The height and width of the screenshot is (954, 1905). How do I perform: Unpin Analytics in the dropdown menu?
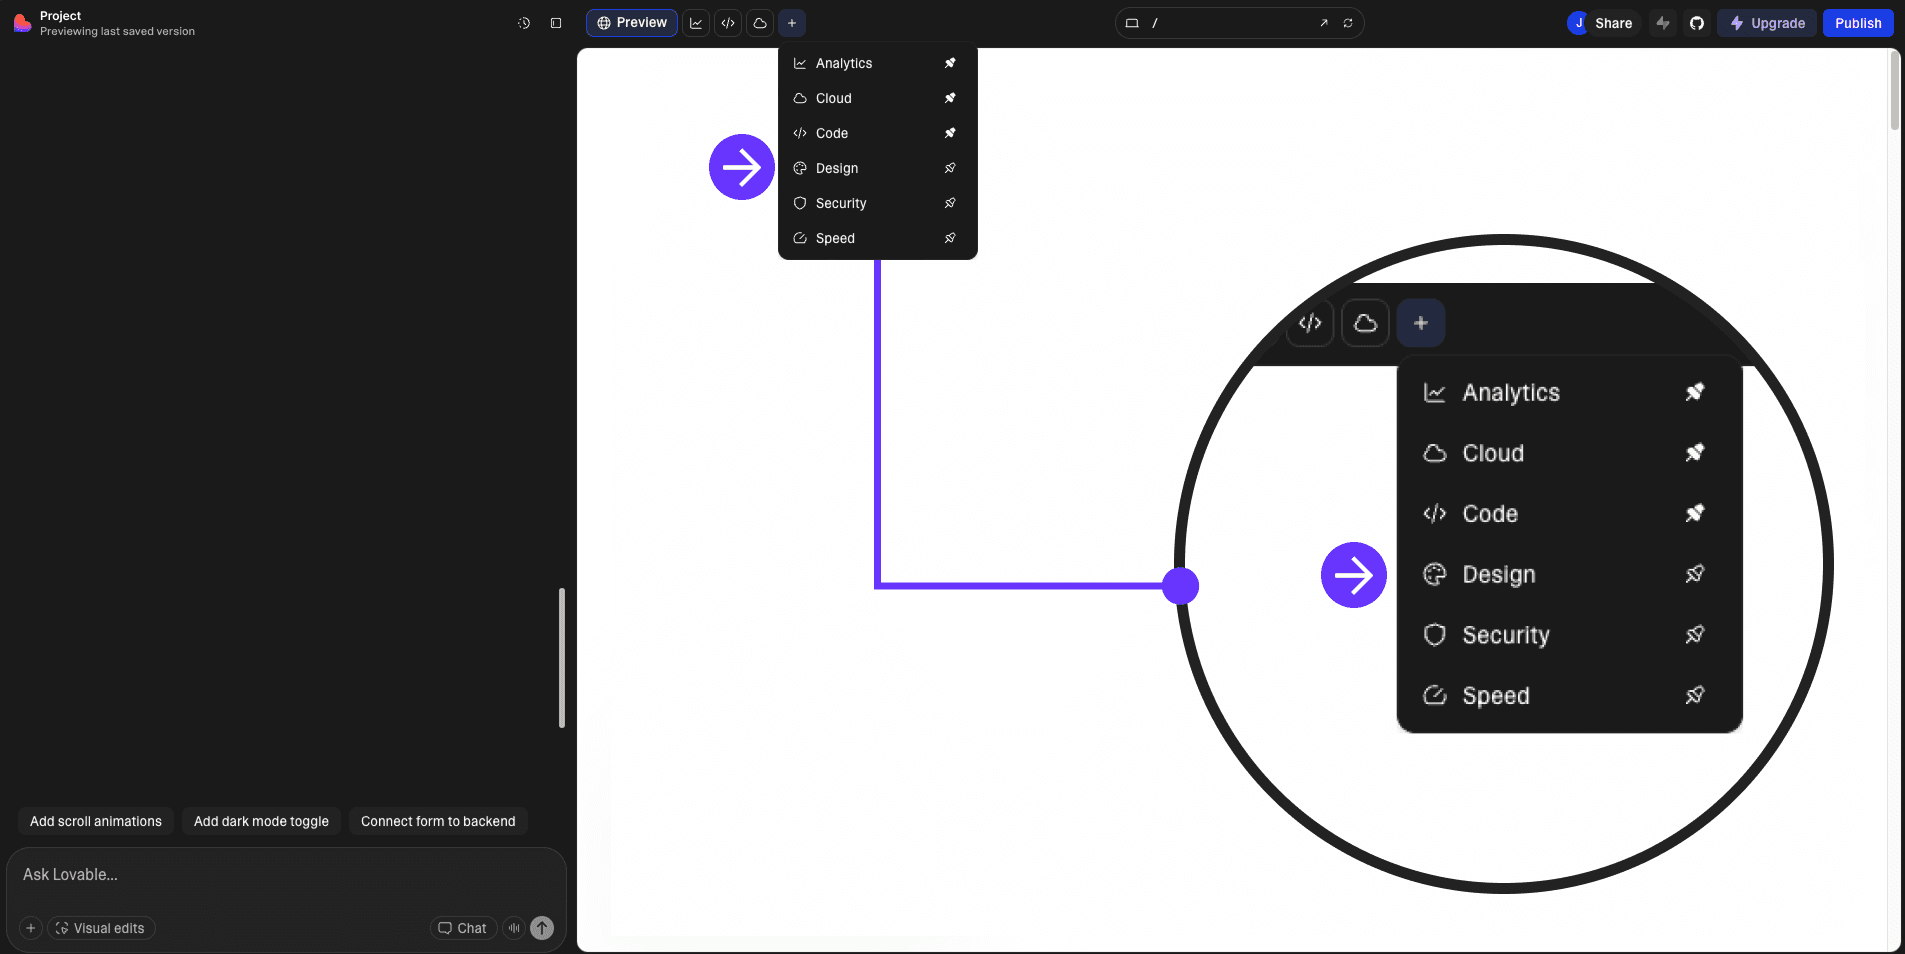click(x=950, y=63)
